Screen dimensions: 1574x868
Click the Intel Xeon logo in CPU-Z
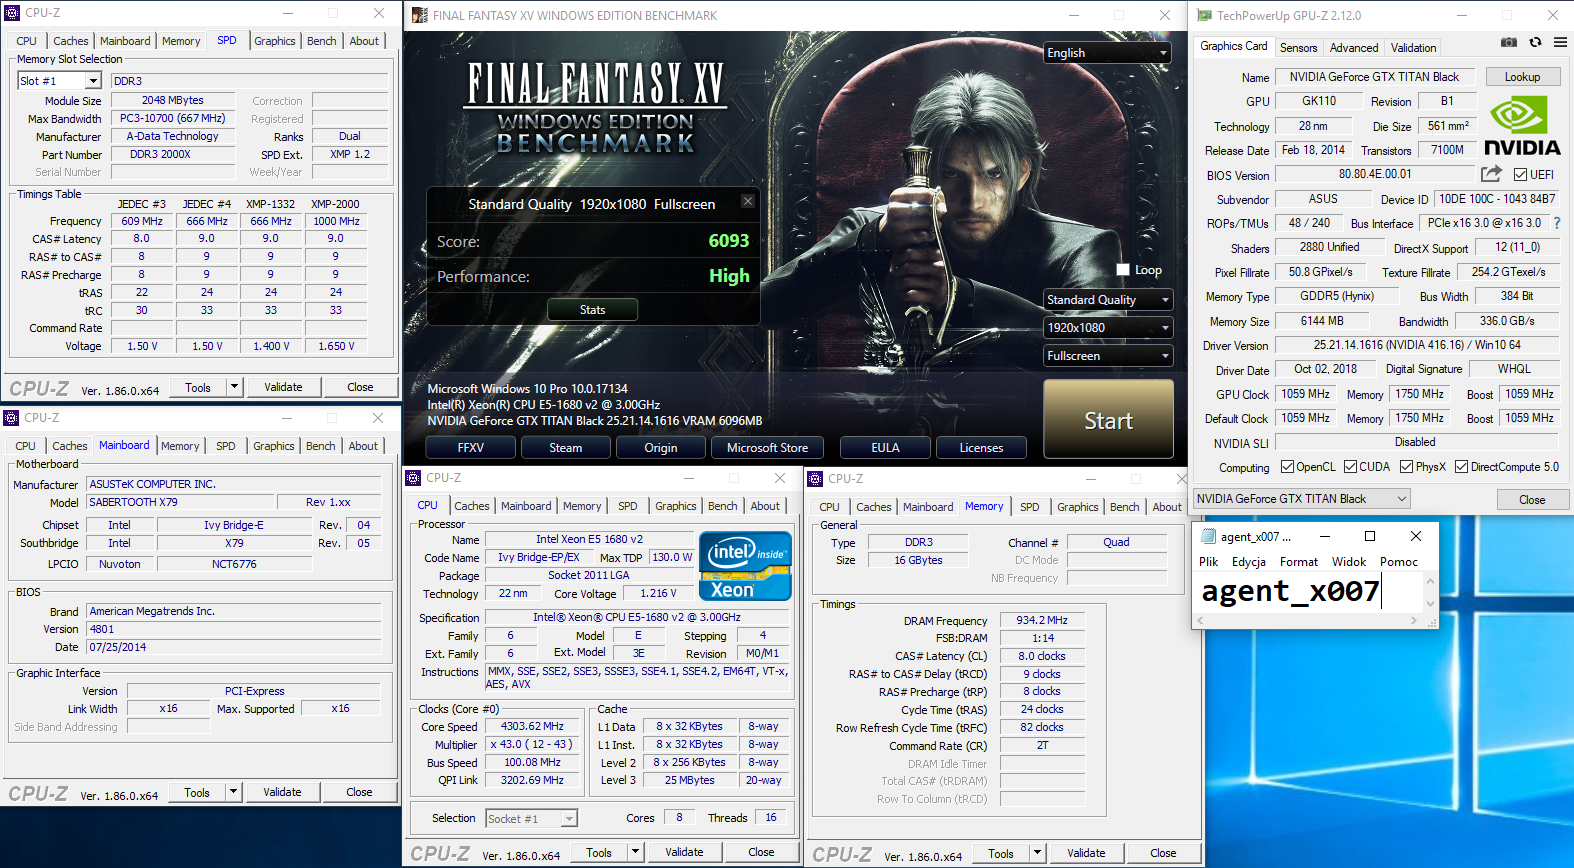point(745,566)
